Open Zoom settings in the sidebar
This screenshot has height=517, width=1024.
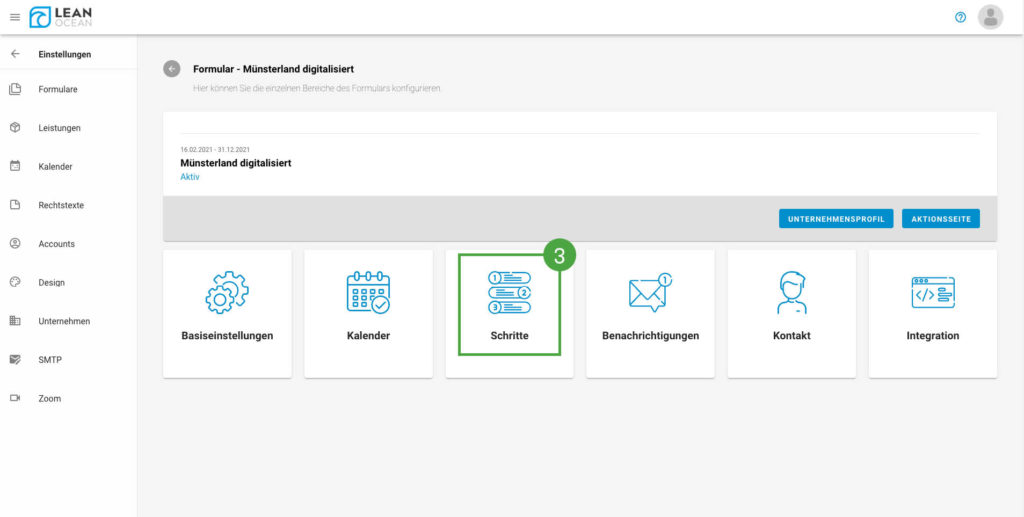[49, 398]
